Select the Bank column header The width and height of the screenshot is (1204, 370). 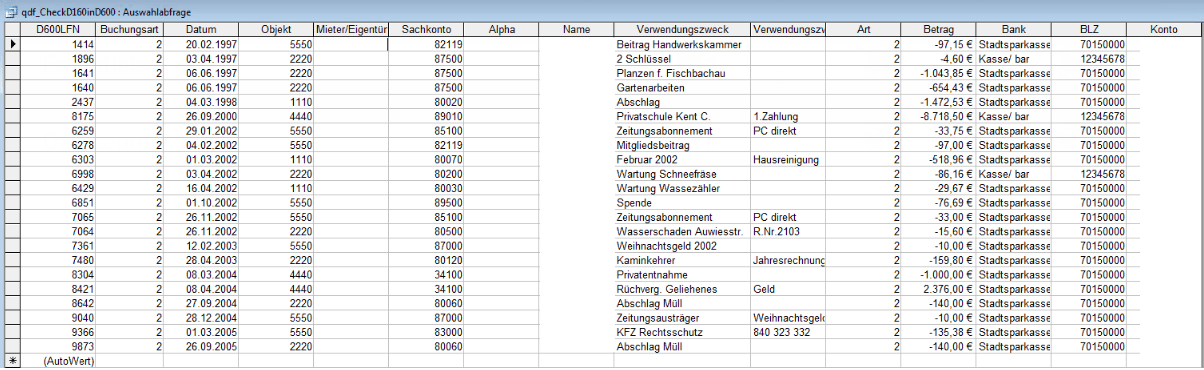pyautogui.click(x=1014, y=31)
